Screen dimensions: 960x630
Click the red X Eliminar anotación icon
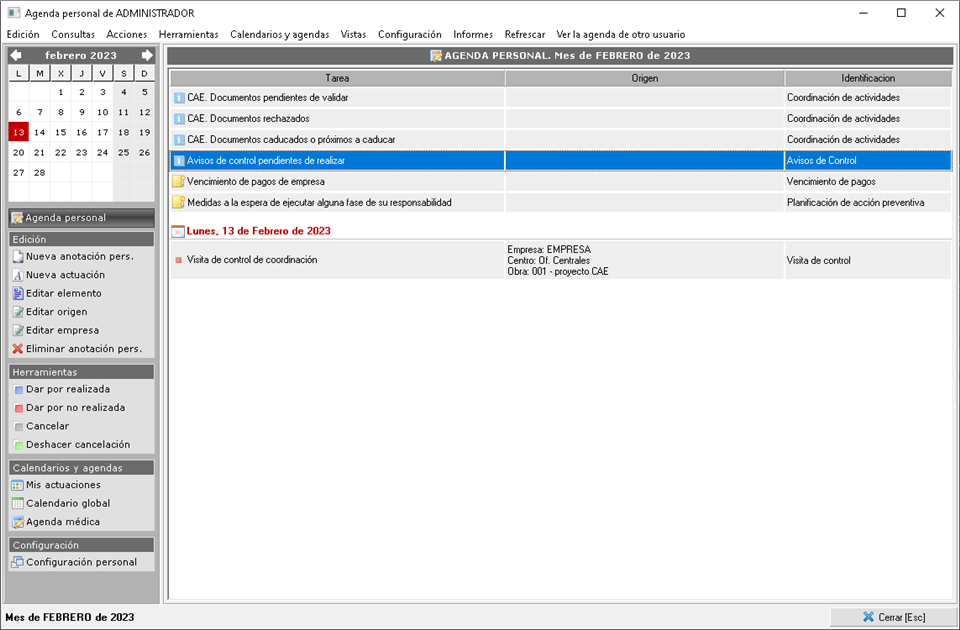click(x=17, y=349)
